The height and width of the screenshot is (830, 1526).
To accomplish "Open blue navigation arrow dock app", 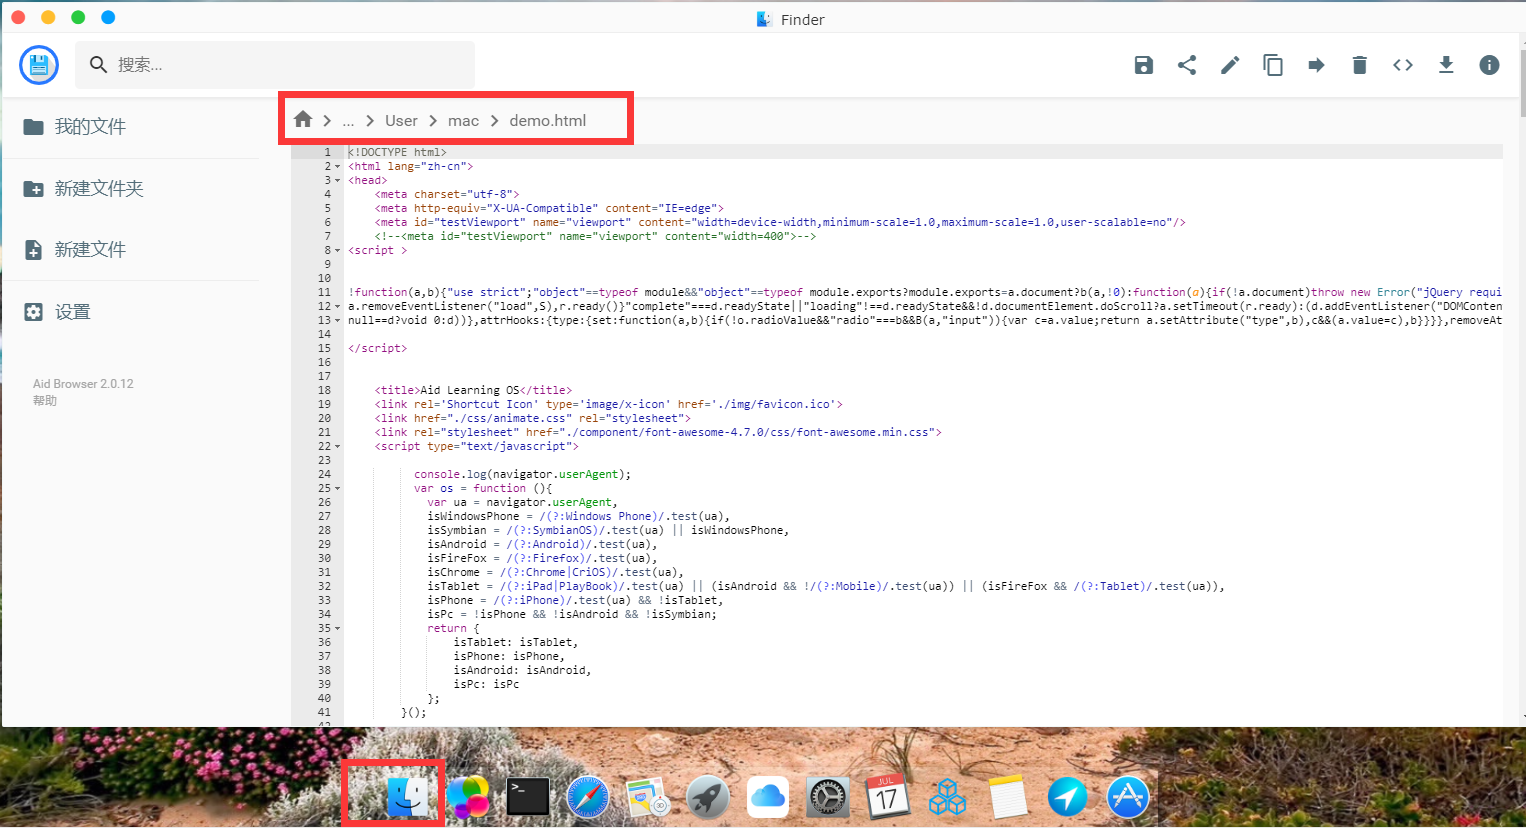I will pyautogui.click(x=1067, y=797).
